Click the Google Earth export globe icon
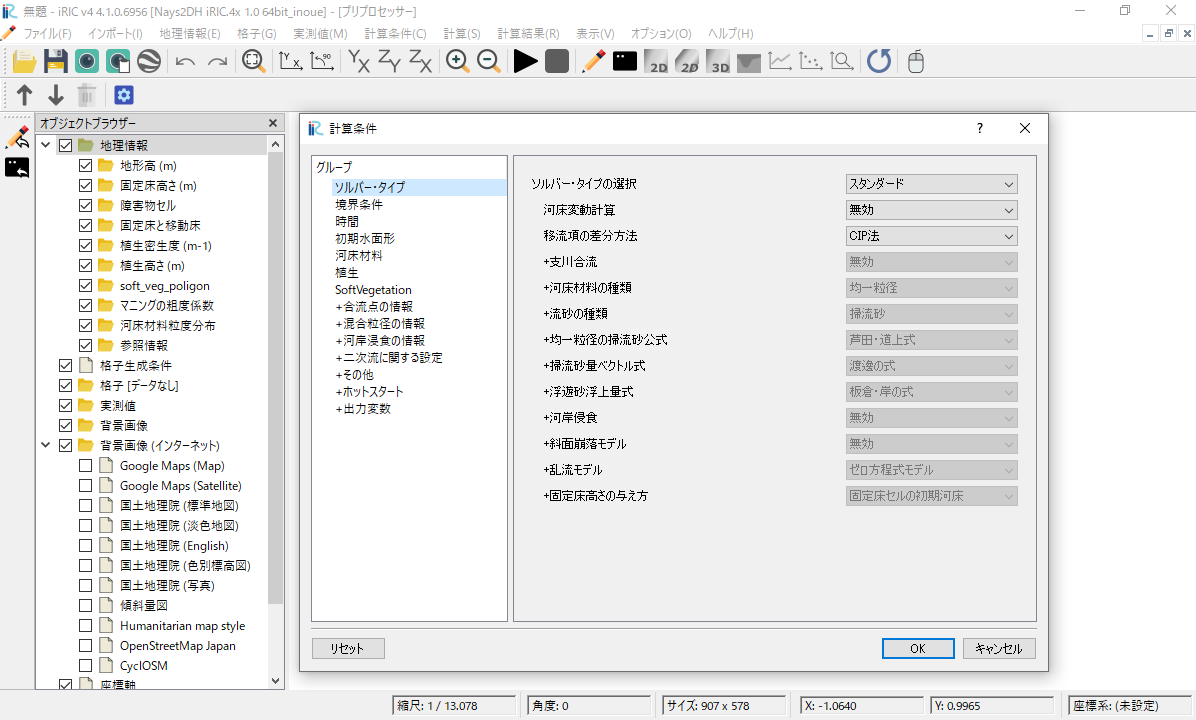This screenshot has width=1196, height=720. point(149,61)
